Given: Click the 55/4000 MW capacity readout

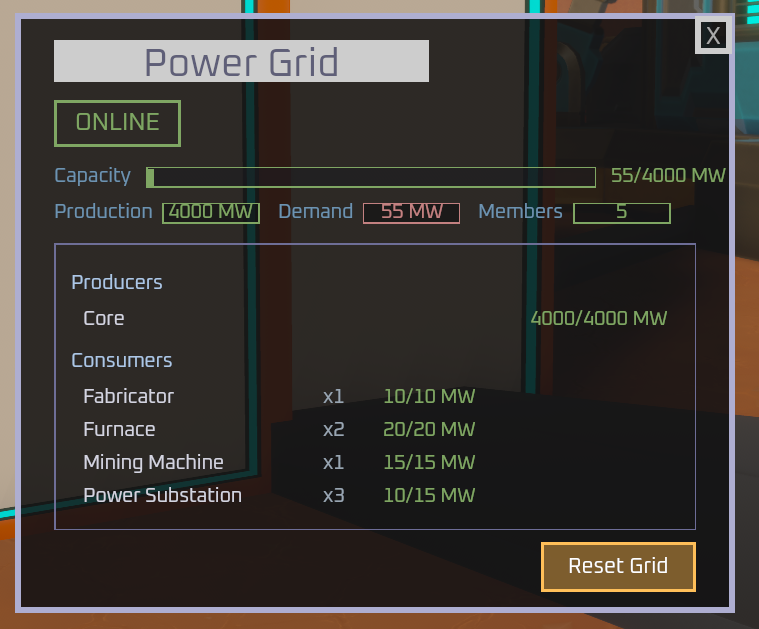Looking at the screenshot, I should point(668,175).
